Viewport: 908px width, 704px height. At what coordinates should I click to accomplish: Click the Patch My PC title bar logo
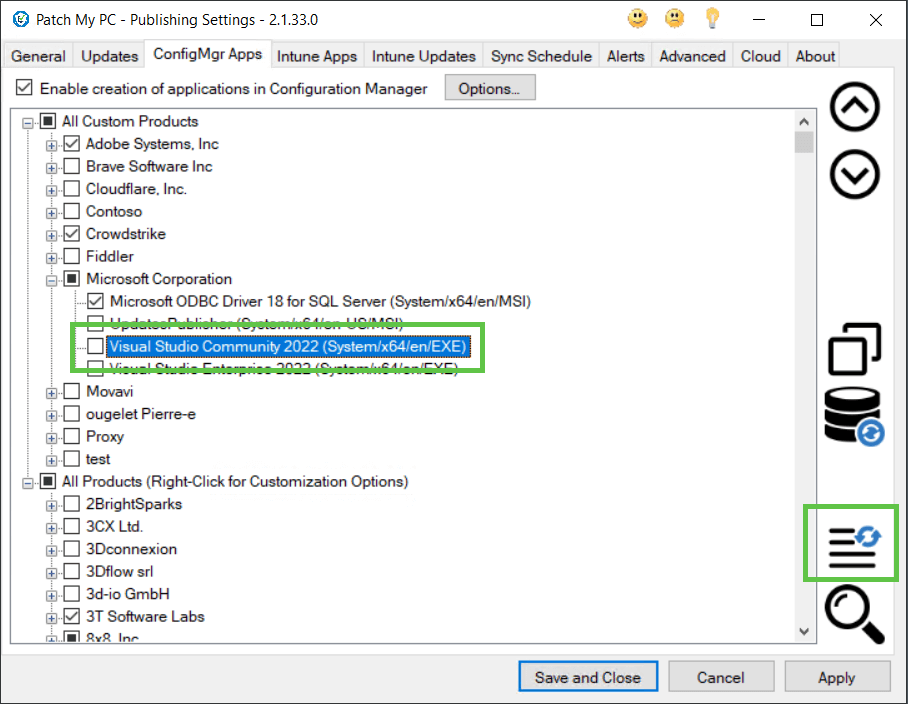coord(21,19)
